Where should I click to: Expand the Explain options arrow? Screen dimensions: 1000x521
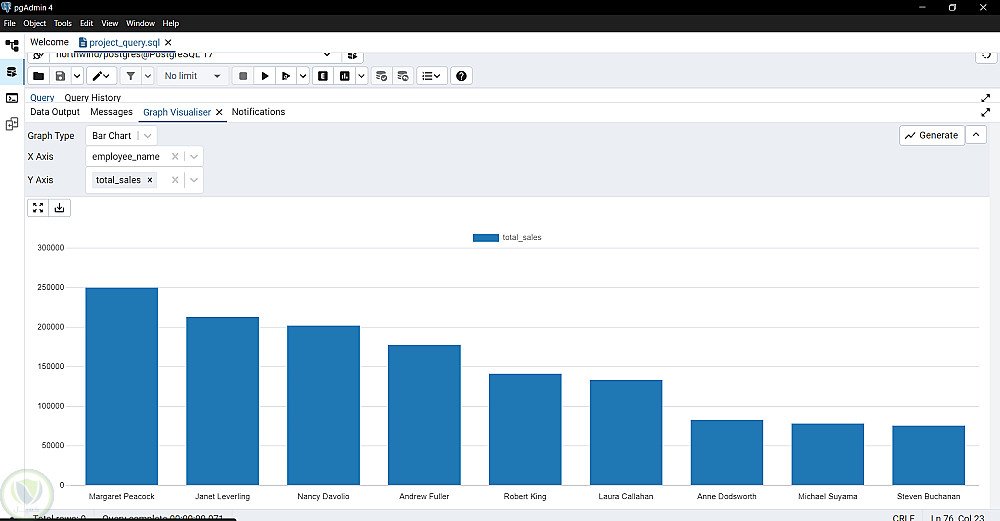pos(362,76)
